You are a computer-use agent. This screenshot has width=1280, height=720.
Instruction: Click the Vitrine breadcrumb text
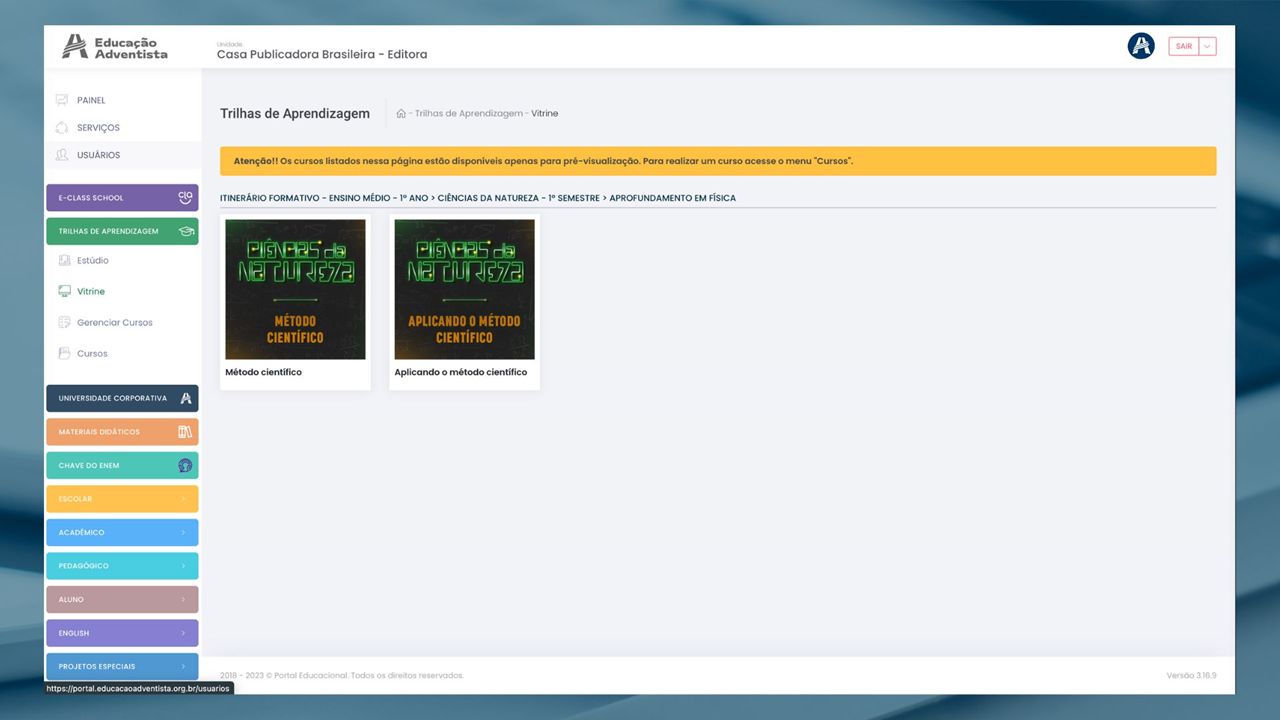point(545,114)
